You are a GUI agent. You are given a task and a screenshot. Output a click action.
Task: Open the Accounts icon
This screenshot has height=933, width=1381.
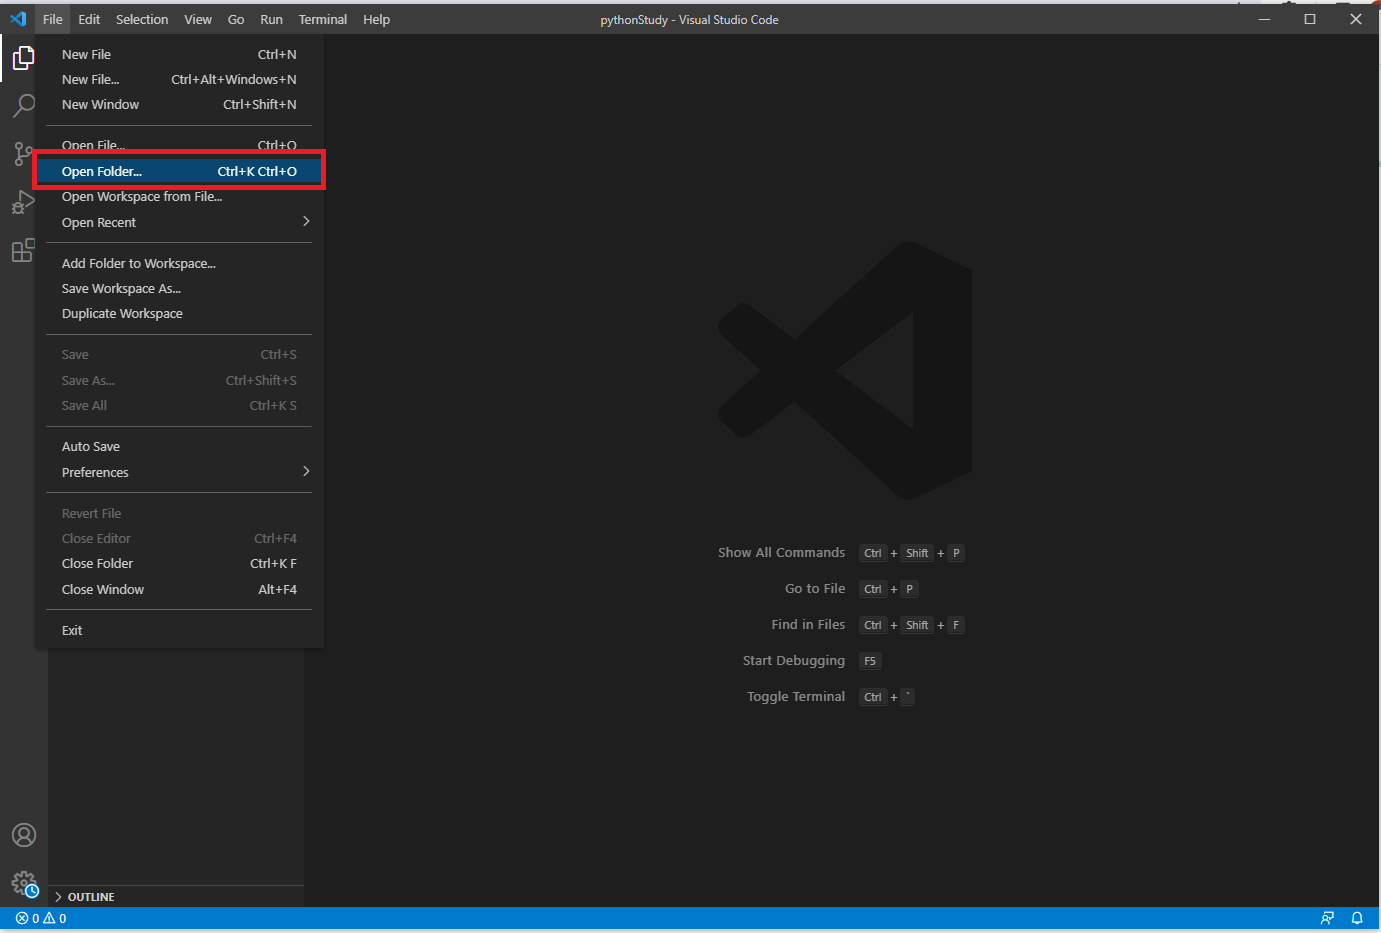[24, 835]
